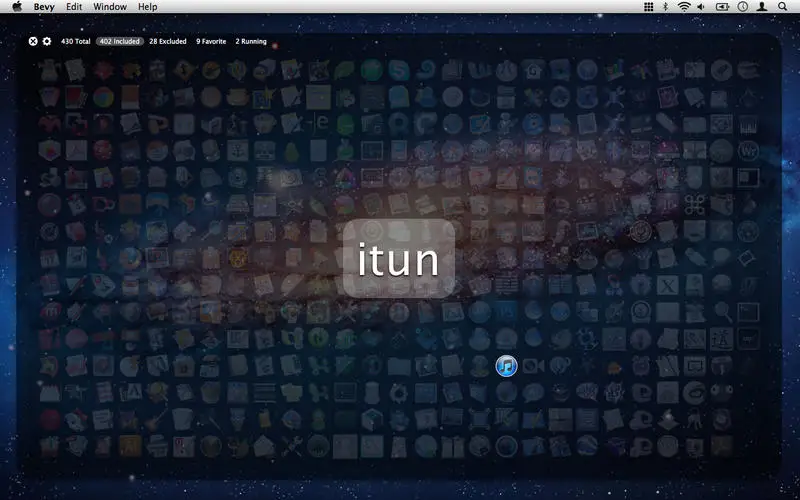The image size is (800, 500).
Task: Open the "Wr" circular app icon
Action: 748,151
